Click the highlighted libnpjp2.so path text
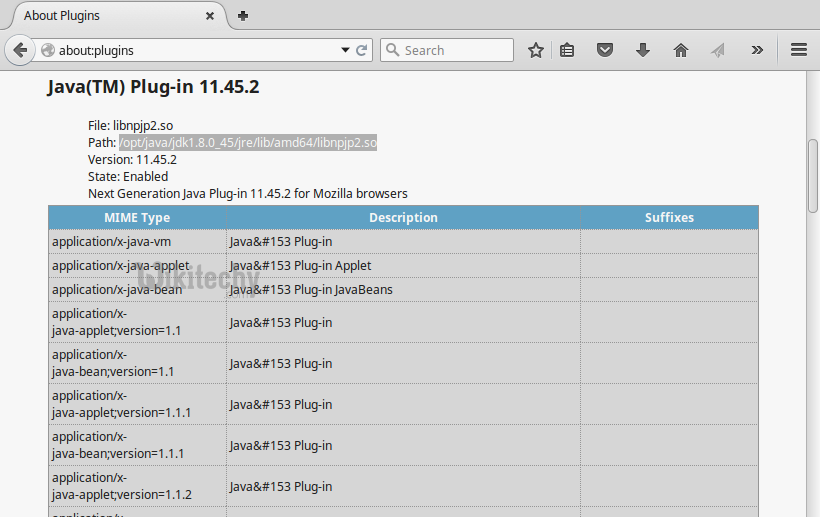The height and width of the screenshot is (517, 820). [x=248, y=143]
